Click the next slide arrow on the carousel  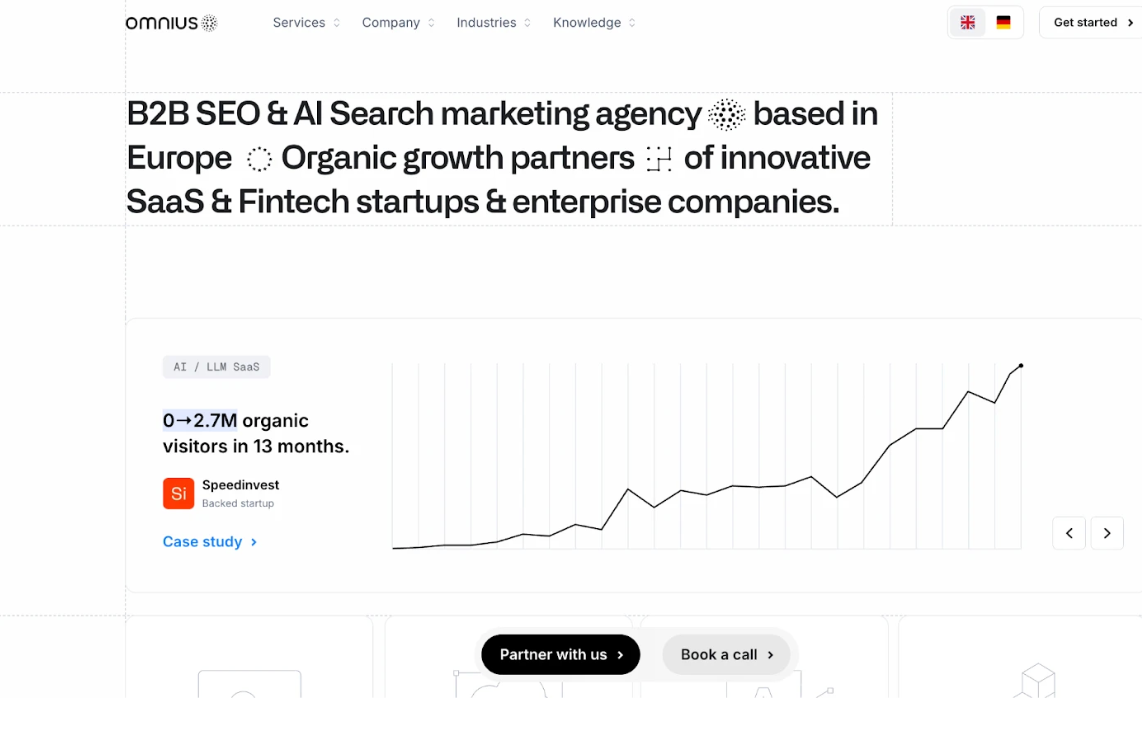pos(1107,533)
